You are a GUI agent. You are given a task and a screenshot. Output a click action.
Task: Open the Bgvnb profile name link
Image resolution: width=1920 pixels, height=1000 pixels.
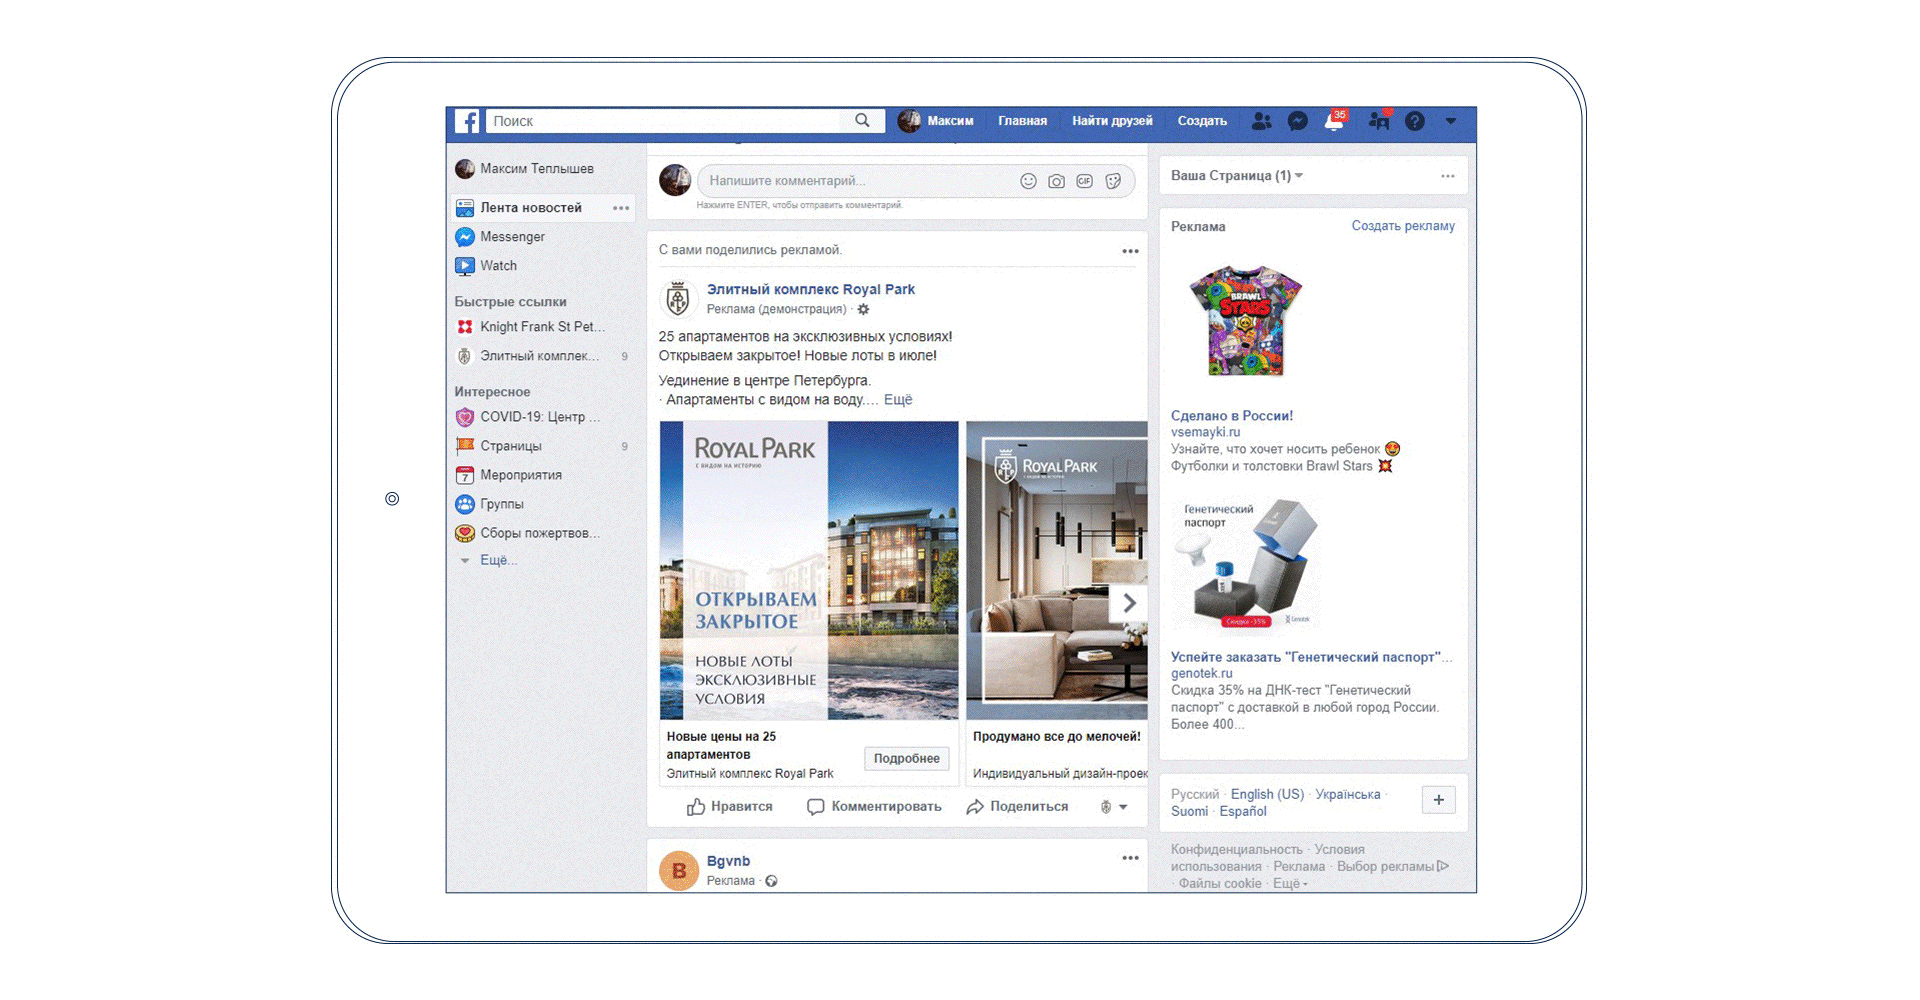pyautogui.click(x=728, y=861)
